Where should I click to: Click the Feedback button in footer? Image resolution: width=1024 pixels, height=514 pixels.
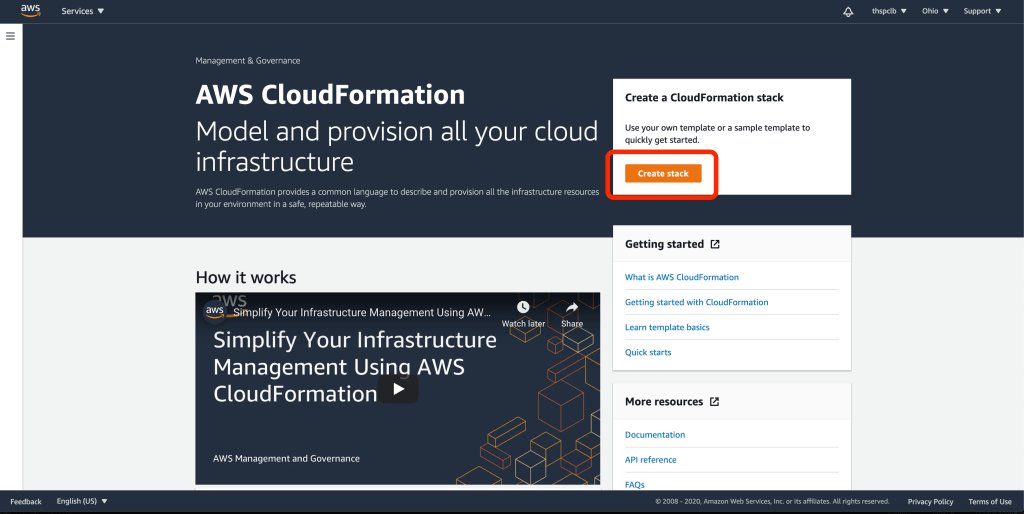click(x=26, y=501)
